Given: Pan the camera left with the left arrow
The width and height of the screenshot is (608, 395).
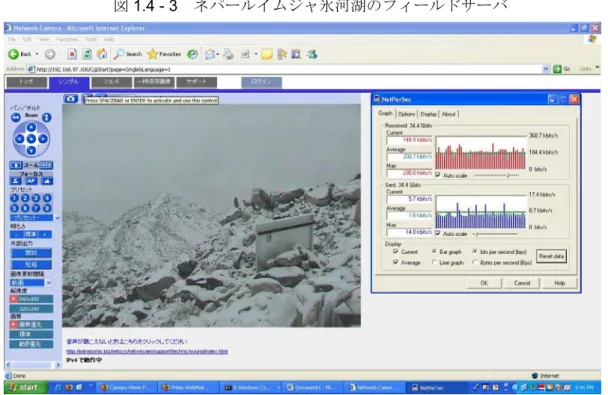Looking at the screenshot, I should coord(20,138).
